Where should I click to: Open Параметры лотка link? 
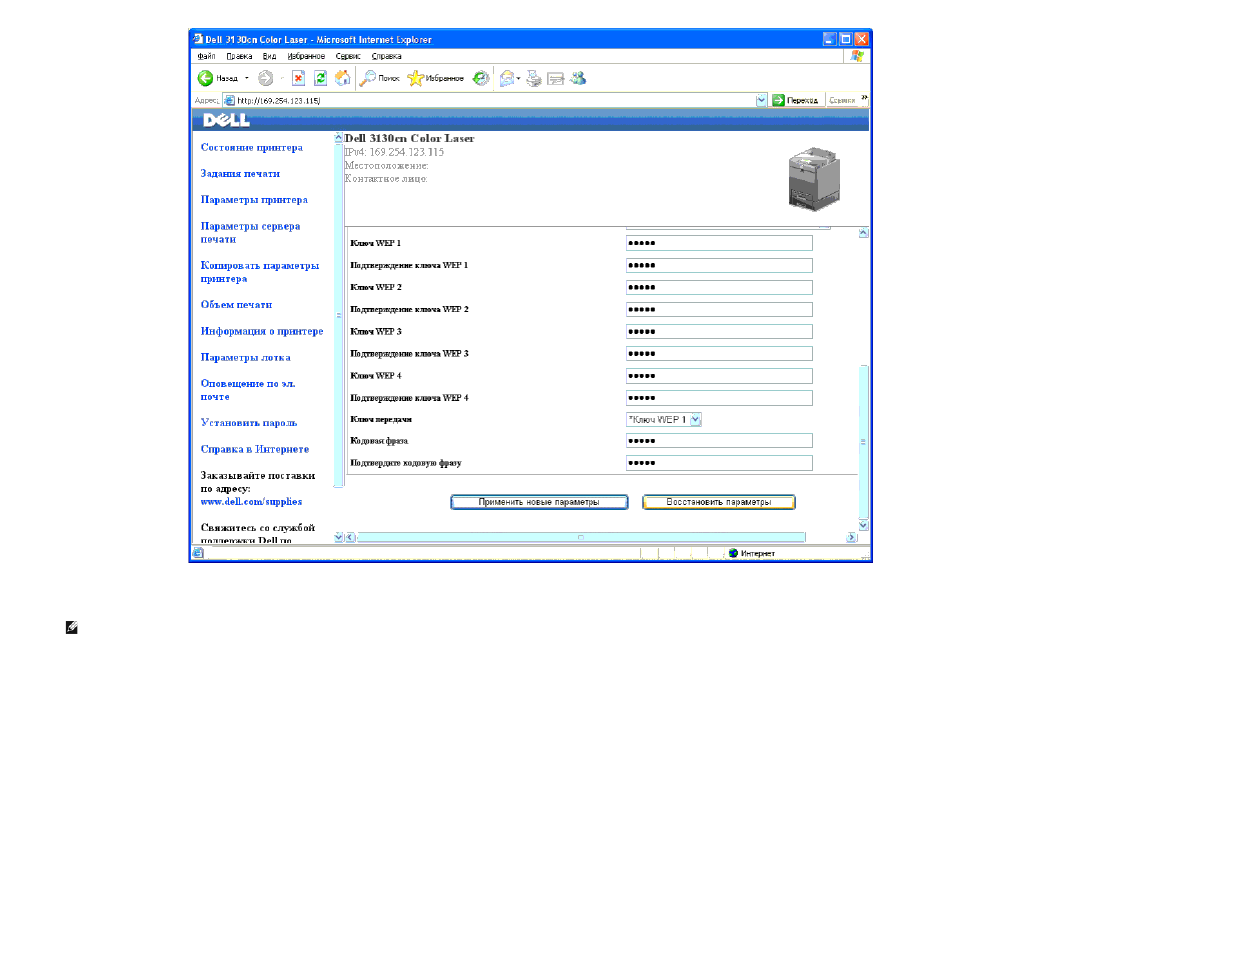[246, 357]
